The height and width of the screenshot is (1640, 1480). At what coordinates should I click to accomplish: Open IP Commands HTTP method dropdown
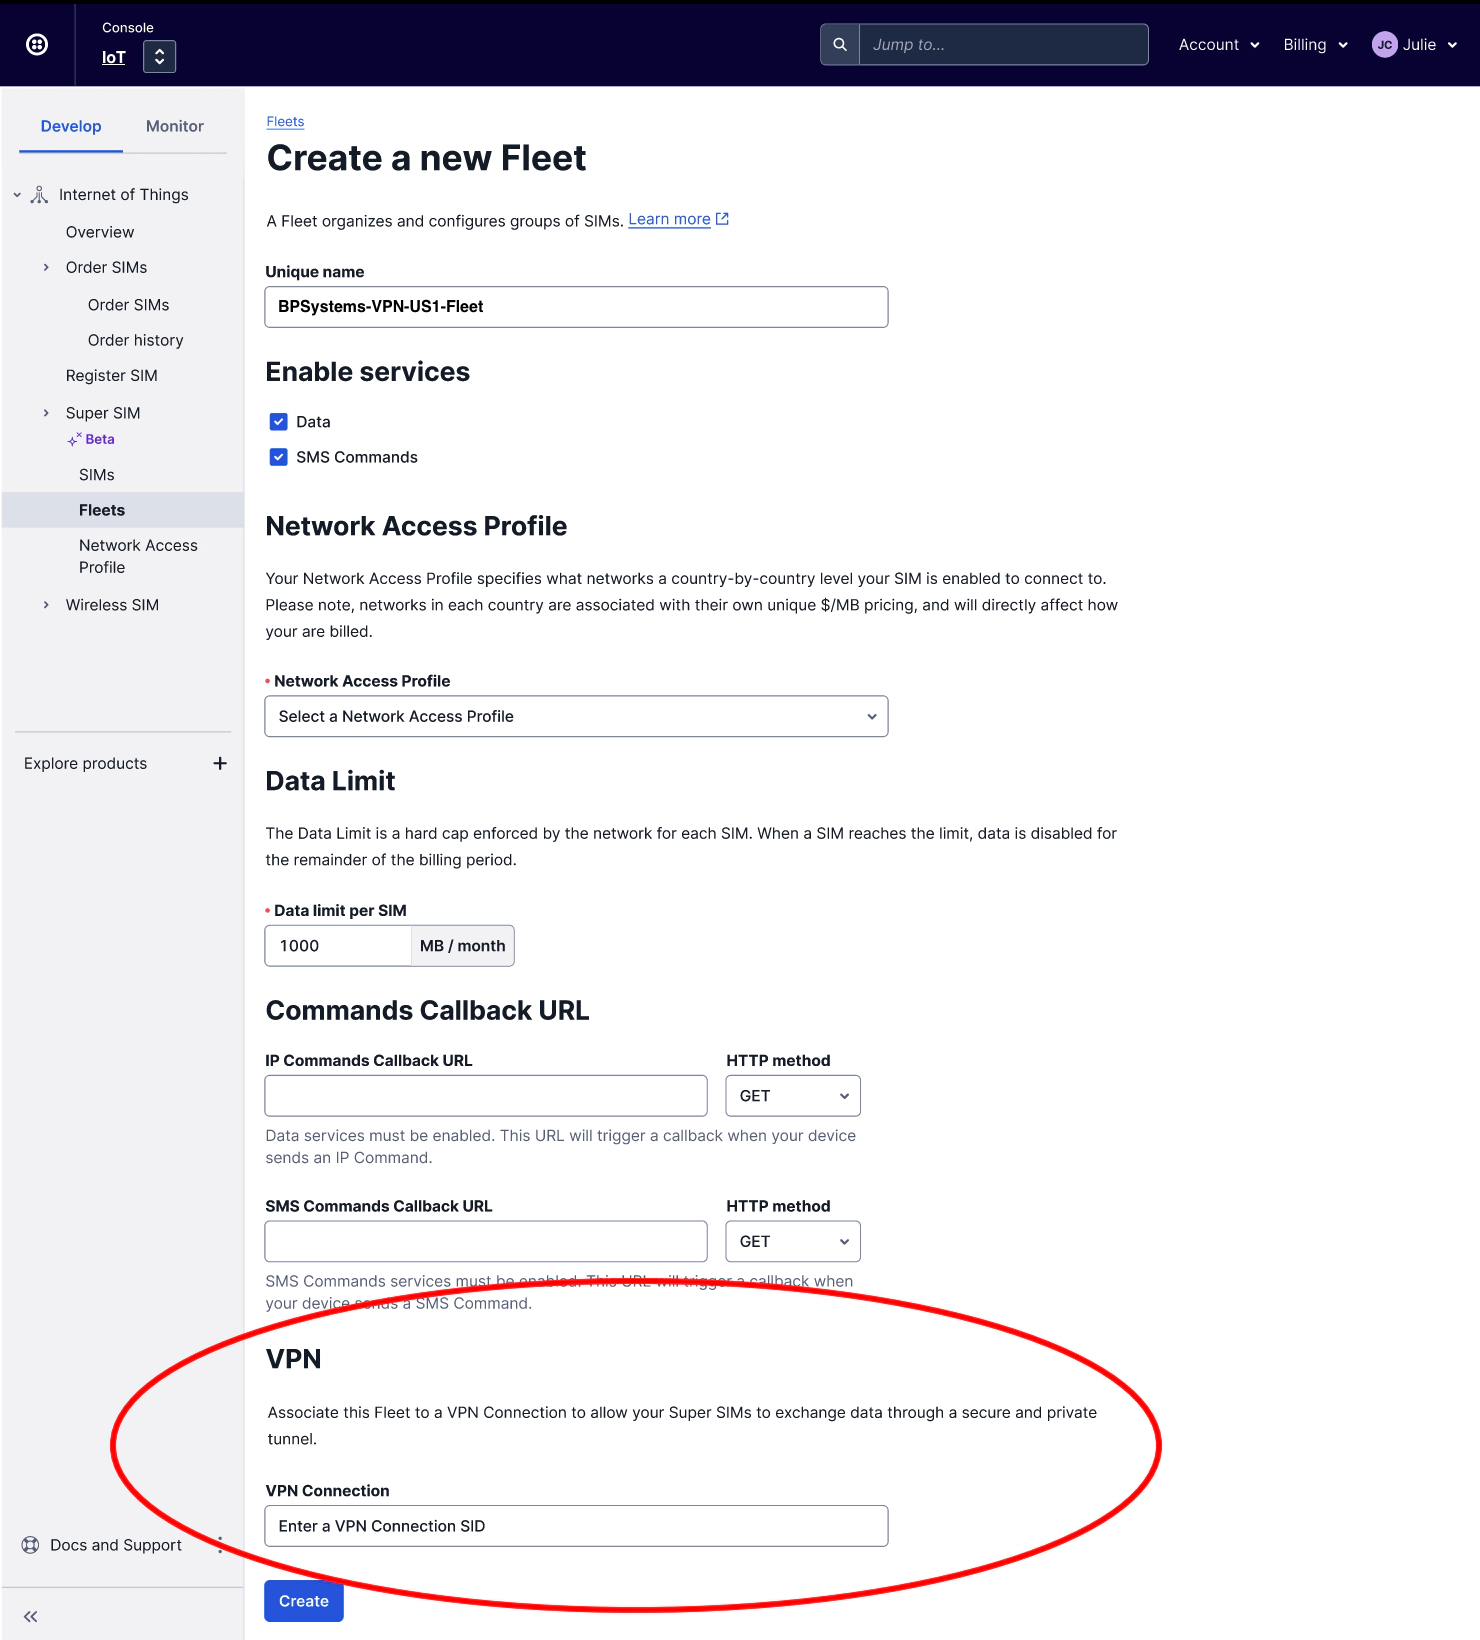793,1096
